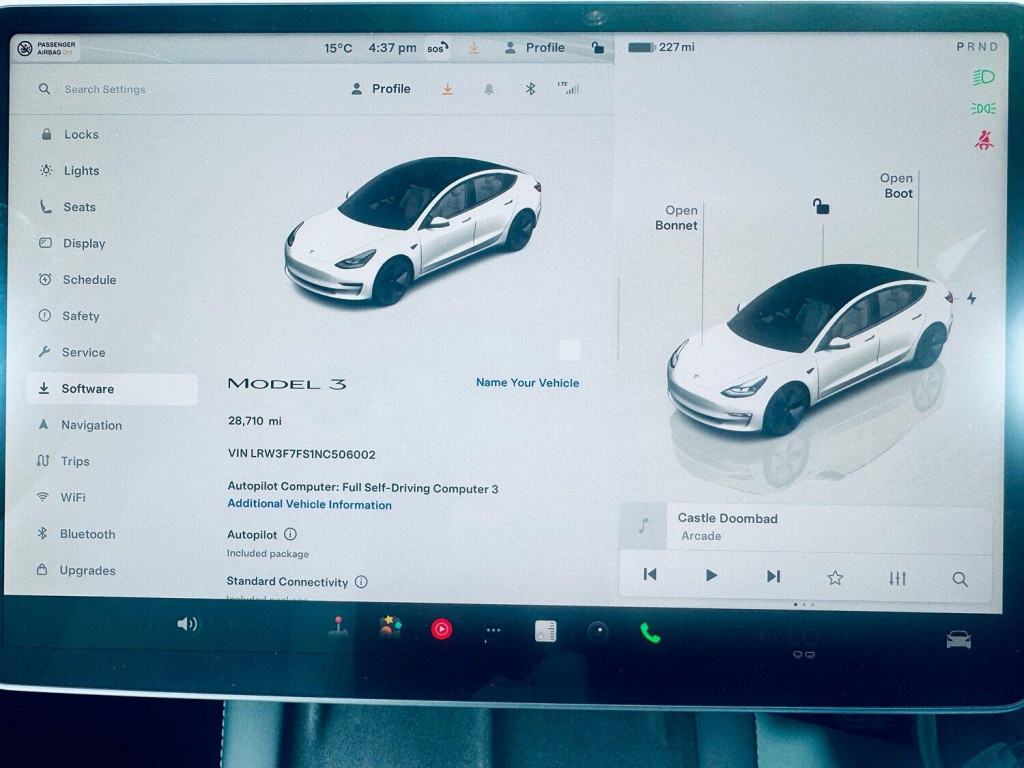
Task: Tap the Bluetooth icon in settings header
Action: tap(531, 89)
